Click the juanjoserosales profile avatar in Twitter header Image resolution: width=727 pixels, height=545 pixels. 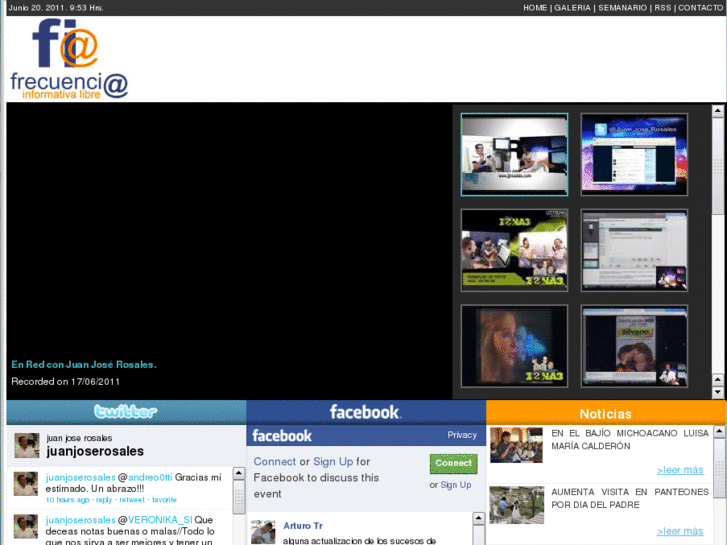click(x=26, y=445)
